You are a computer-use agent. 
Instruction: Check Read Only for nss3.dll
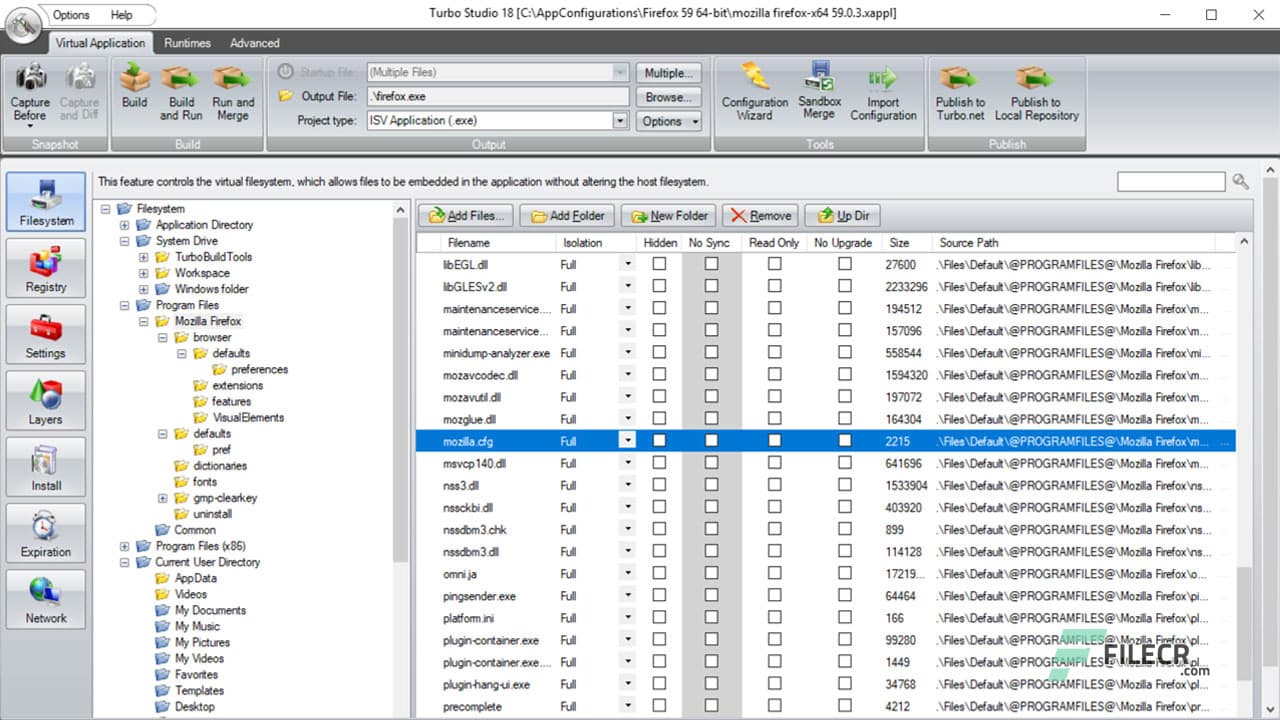(774, 485)
